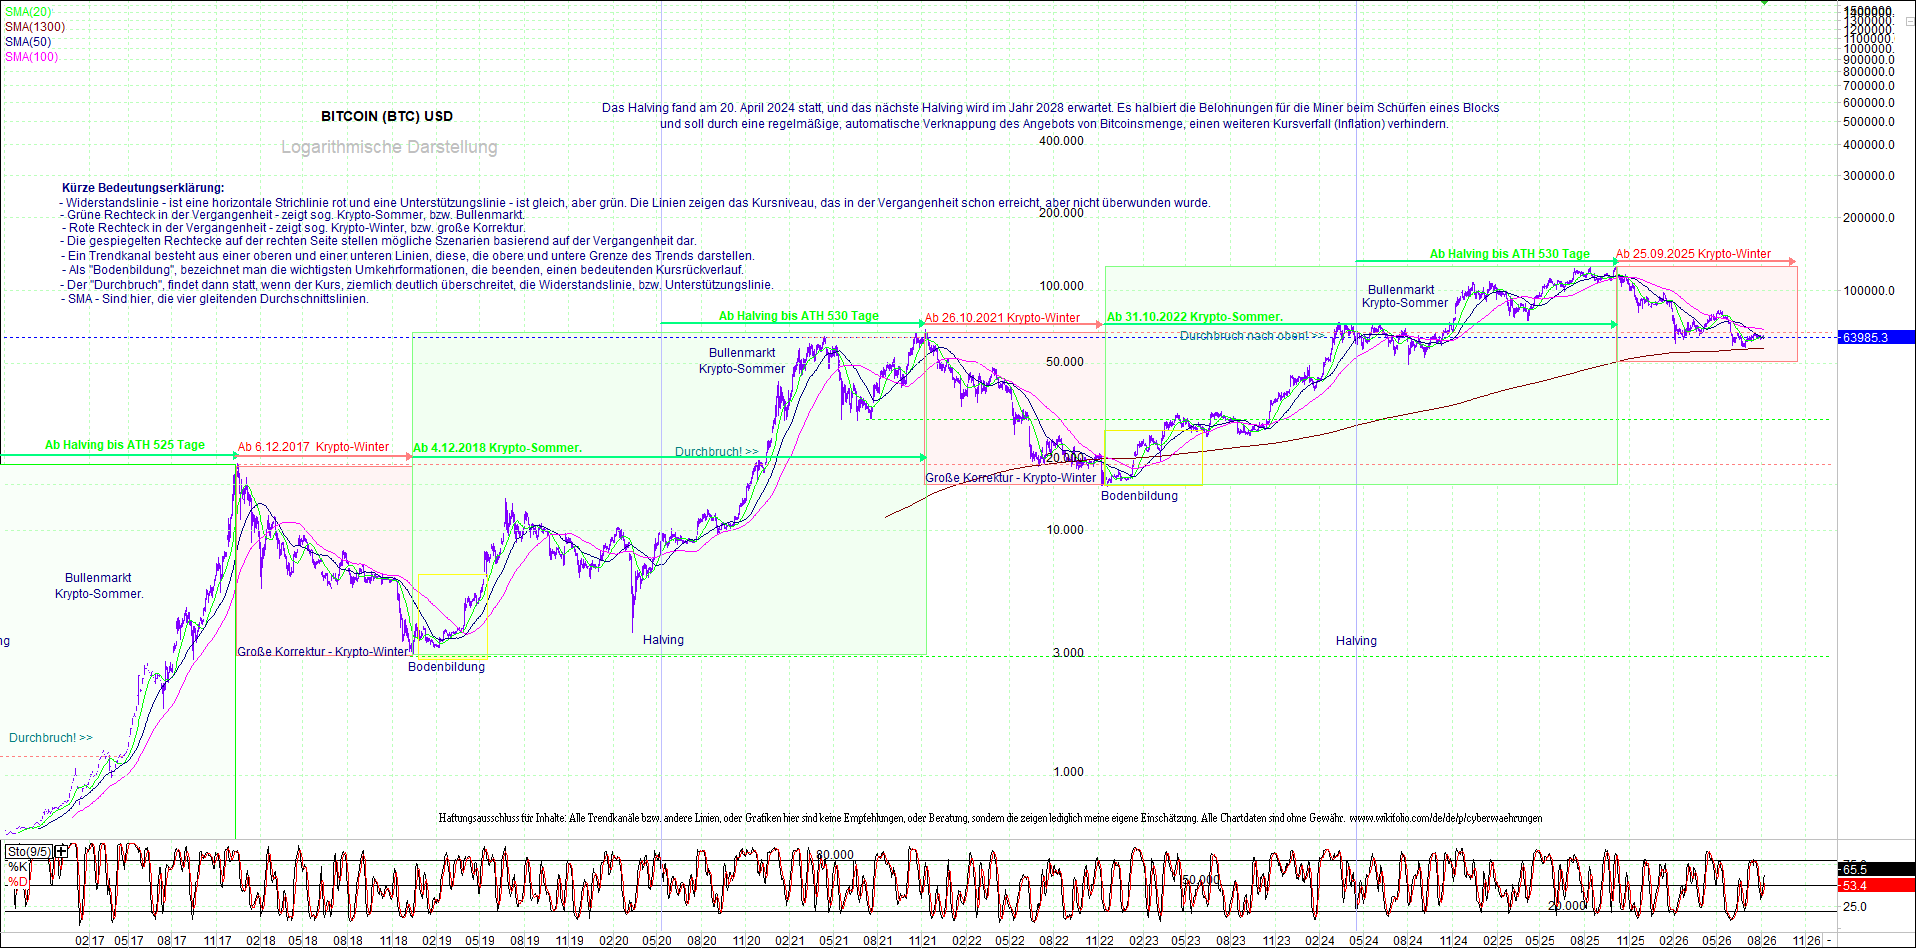Screen dimensions: 1916x948
Task: Click the %K stochastic legend label
Action: pyautogui.click(x=17, y=867)
